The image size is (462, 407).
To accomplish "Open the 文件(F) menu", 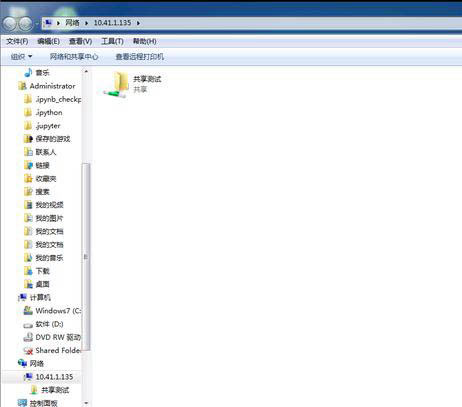I will tap(17, 41).
